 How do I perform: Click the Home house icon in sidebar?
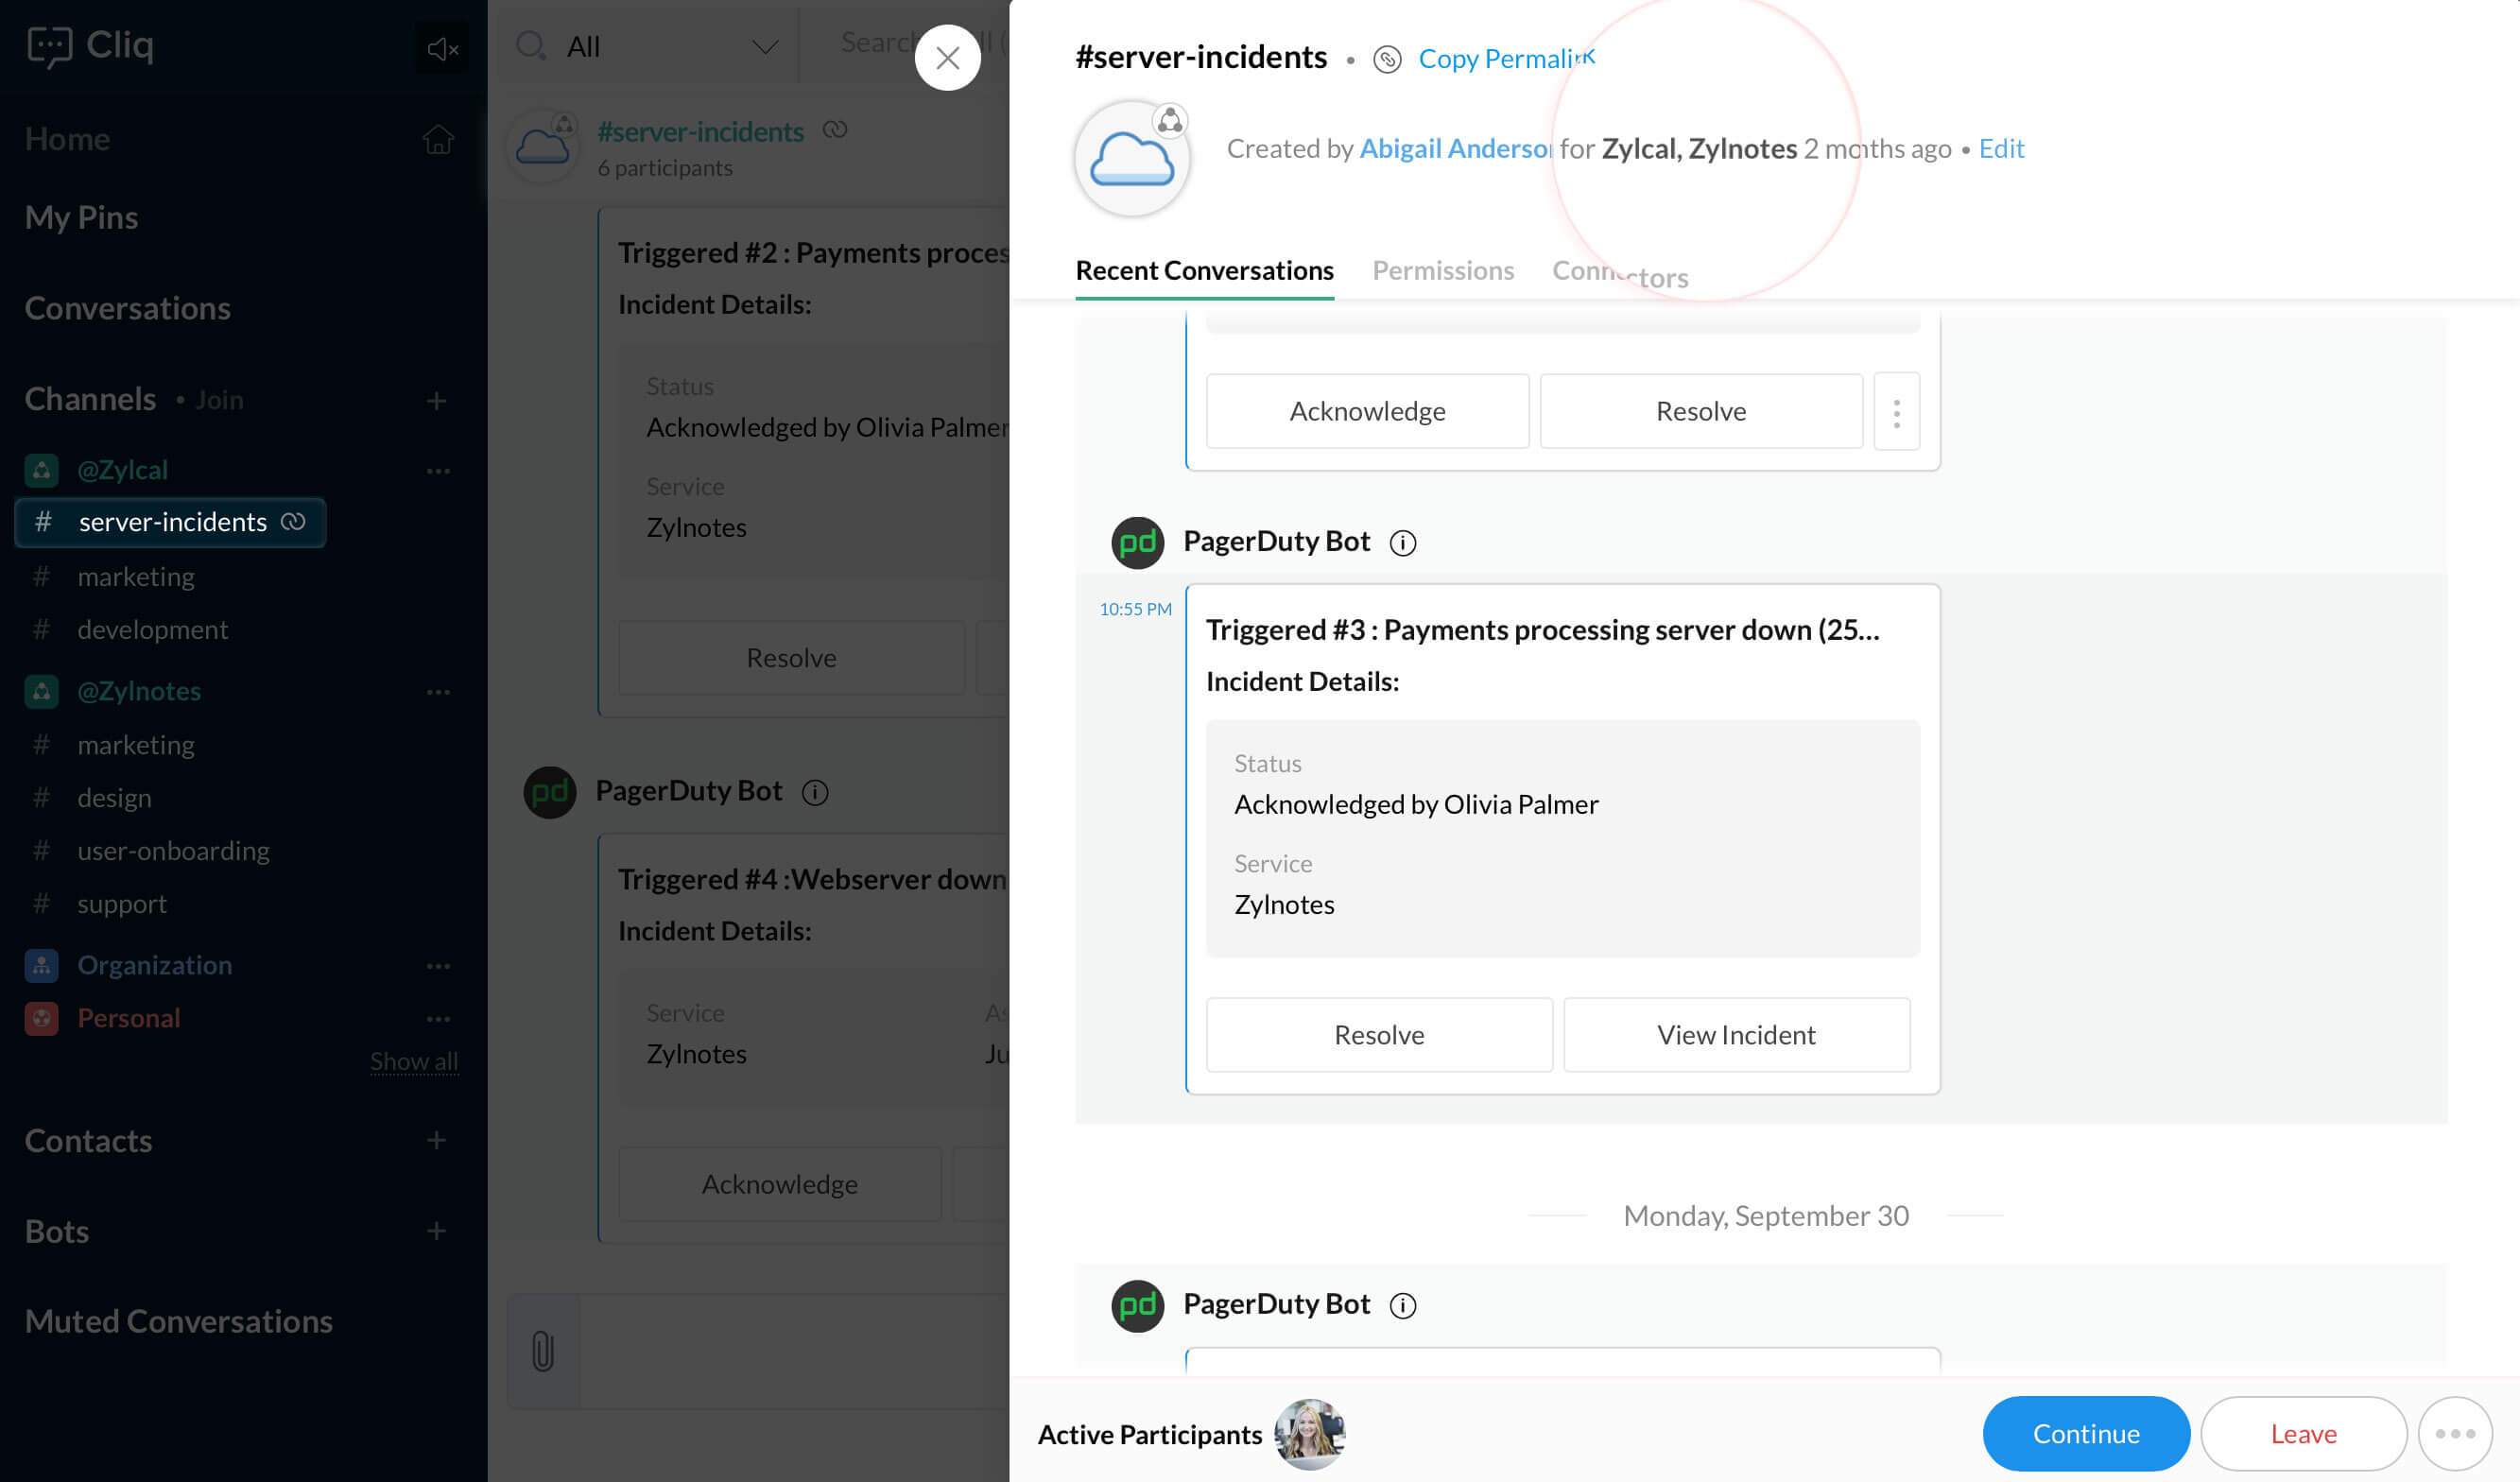click(437, 139)
